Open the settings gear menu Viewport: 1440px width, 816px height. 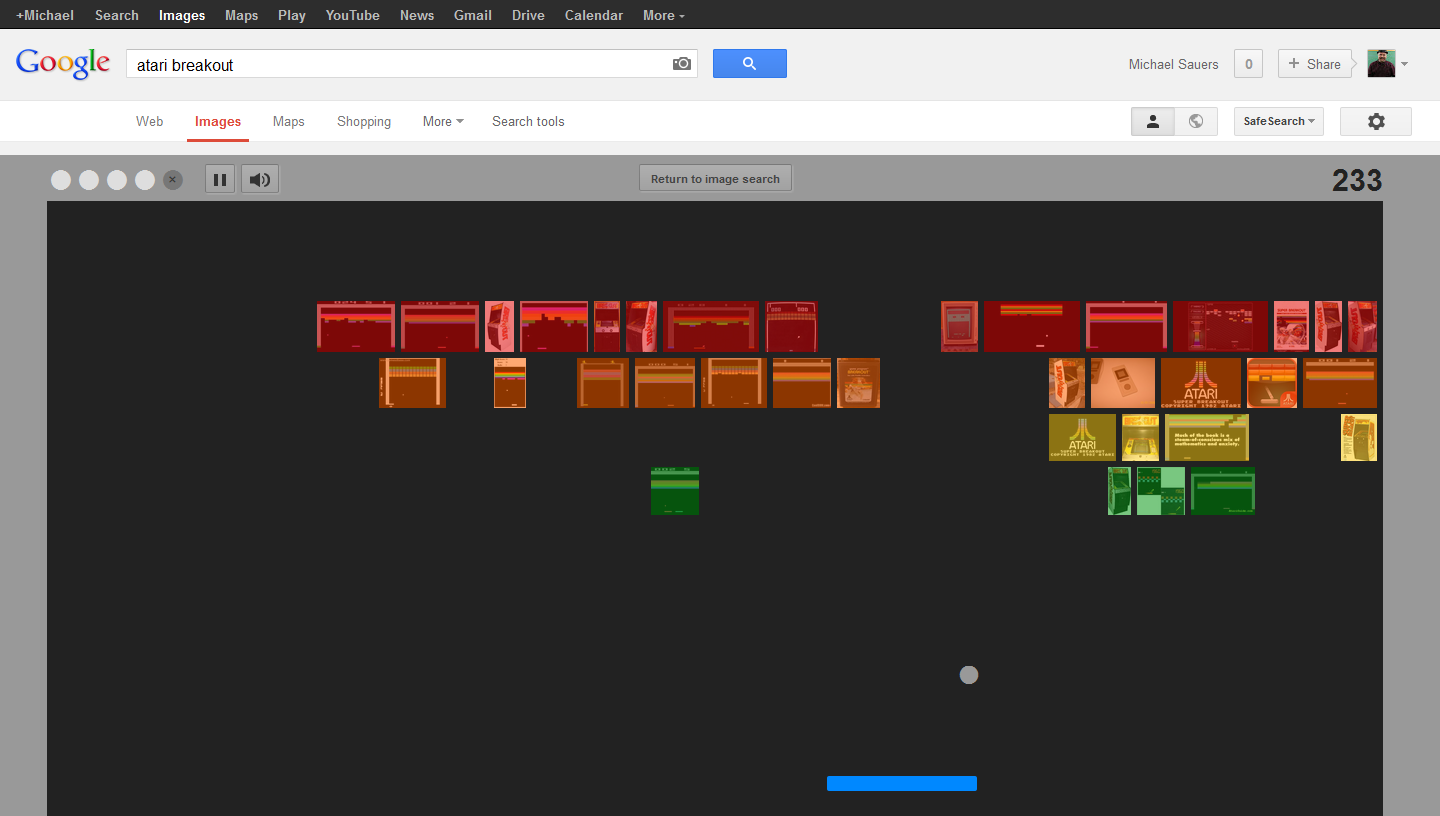(x=1376, y=121)
